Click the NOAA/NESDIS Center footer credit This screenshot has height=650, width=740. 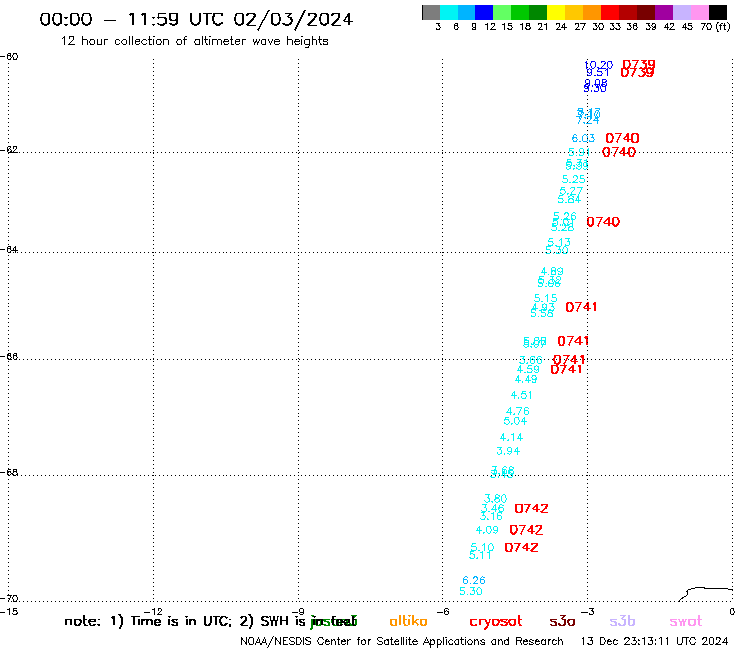point(402,642)
